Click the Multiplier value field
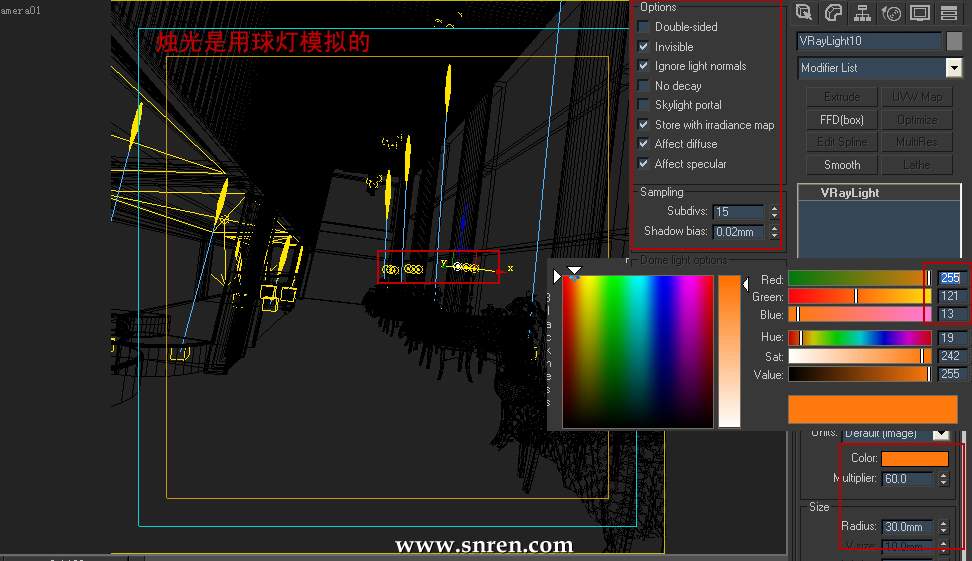Viewport: 972px width, 561px height. pyautogui.click(x=907, y=479)
